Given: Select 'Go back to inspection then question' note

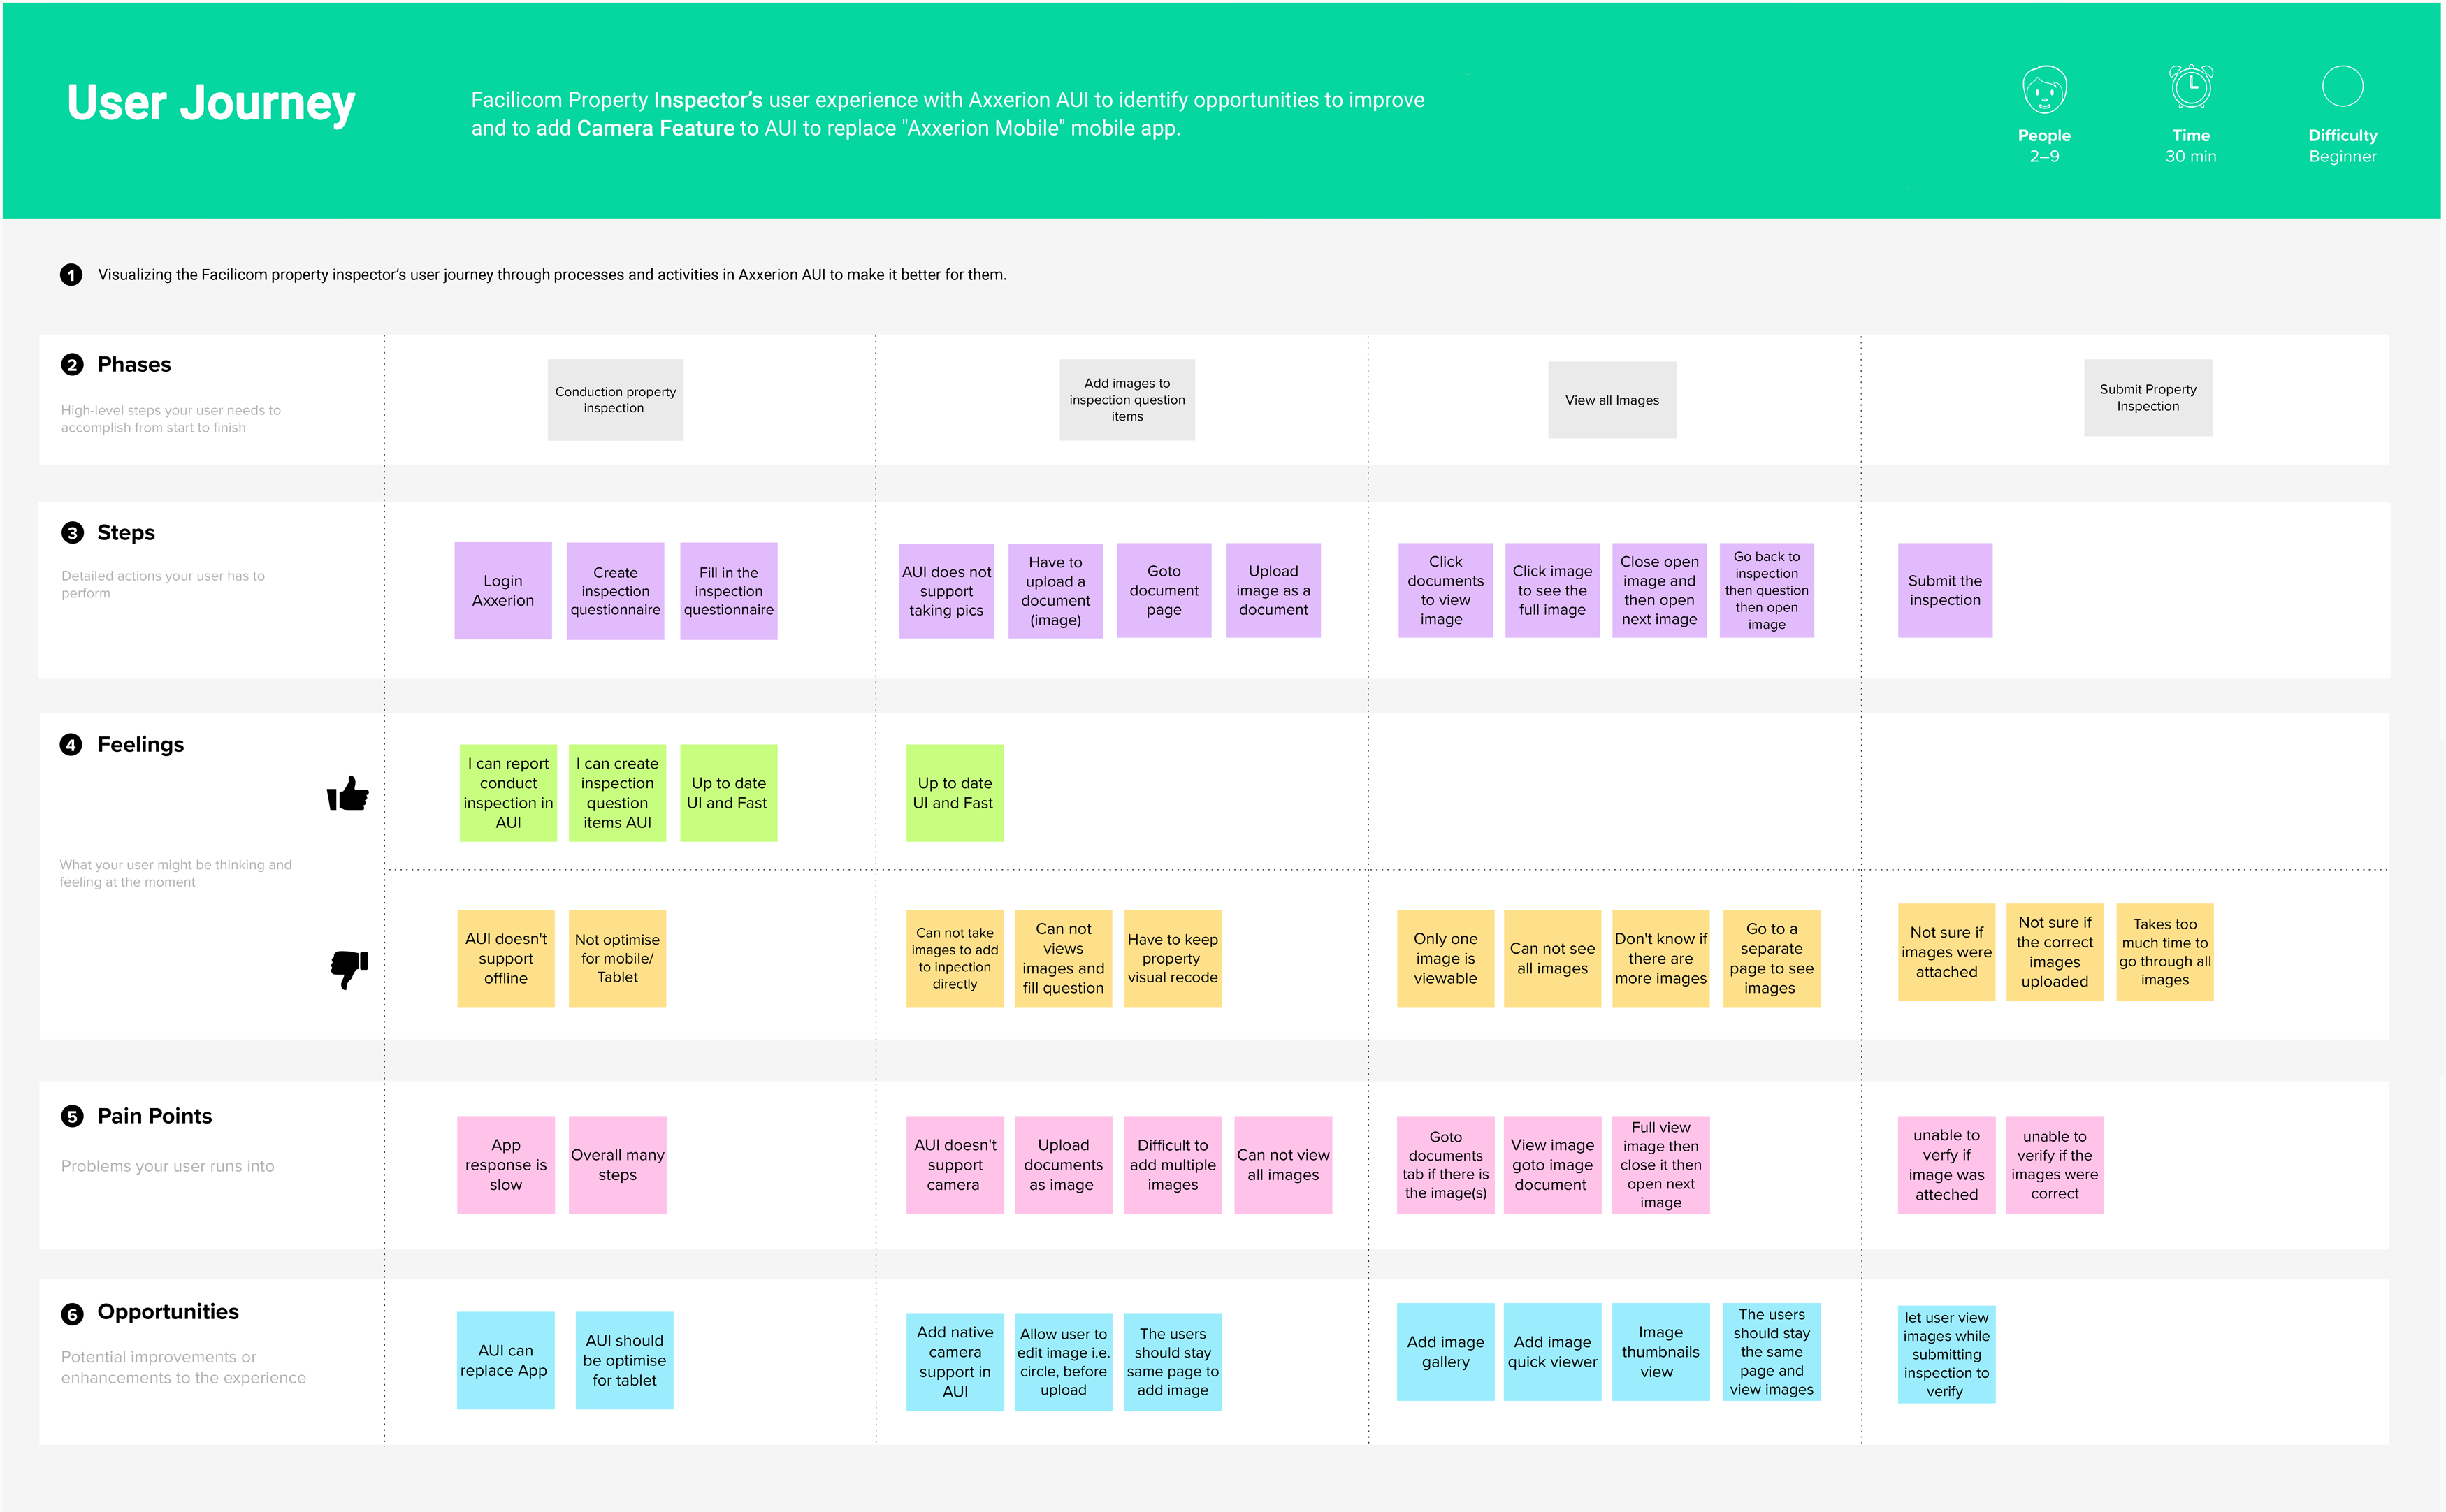Looking at the screenshot, I should [x=1767, y=591].
